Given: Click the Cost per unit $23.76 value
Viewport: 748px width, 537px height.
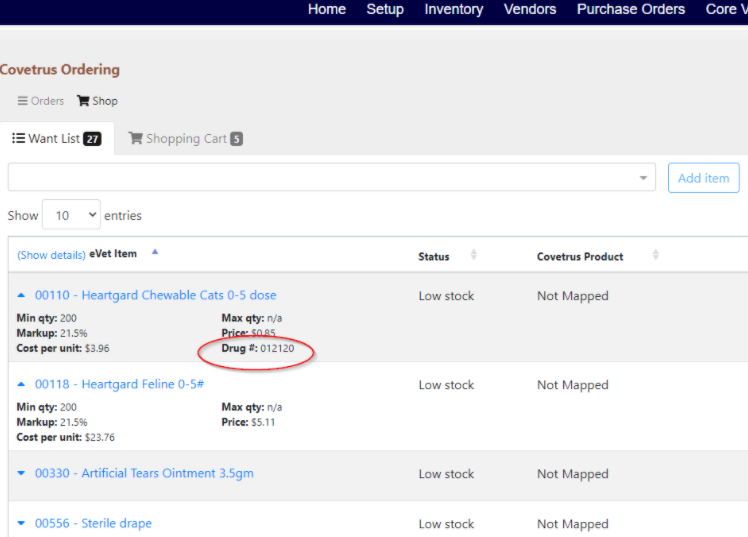Looking at the screenshot, I should click(x=100, y=437).
